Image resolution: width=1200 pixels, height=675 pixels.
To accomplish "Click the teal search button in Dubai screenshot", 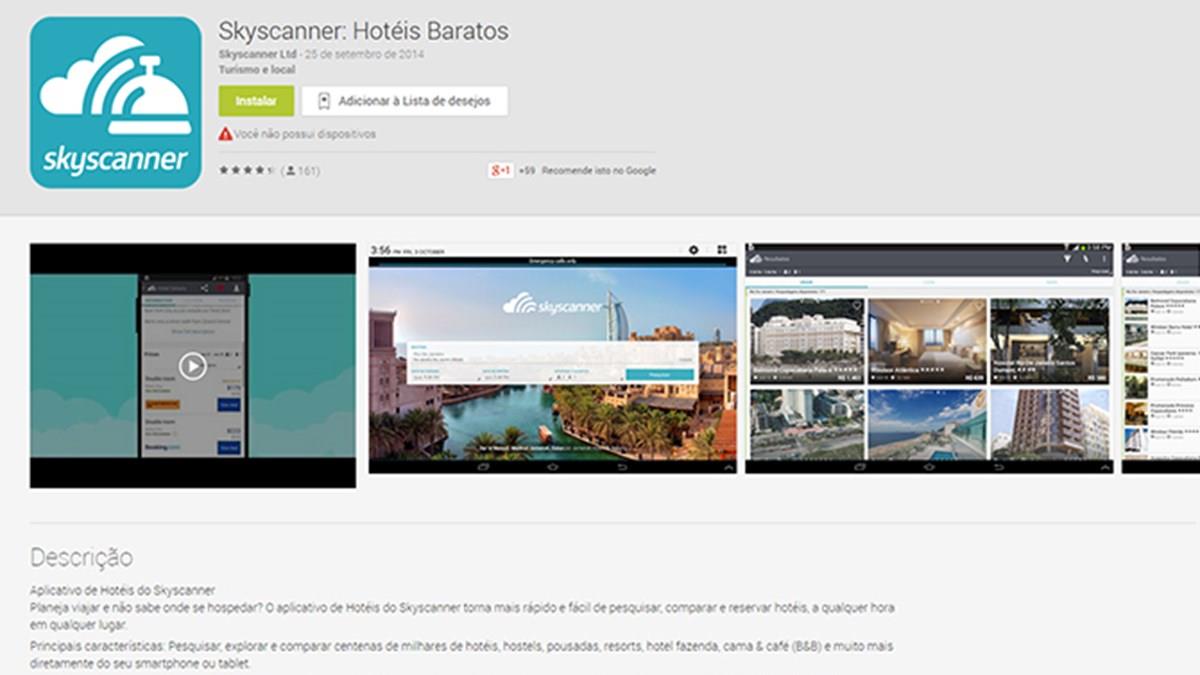I will [x=659, y=374].
